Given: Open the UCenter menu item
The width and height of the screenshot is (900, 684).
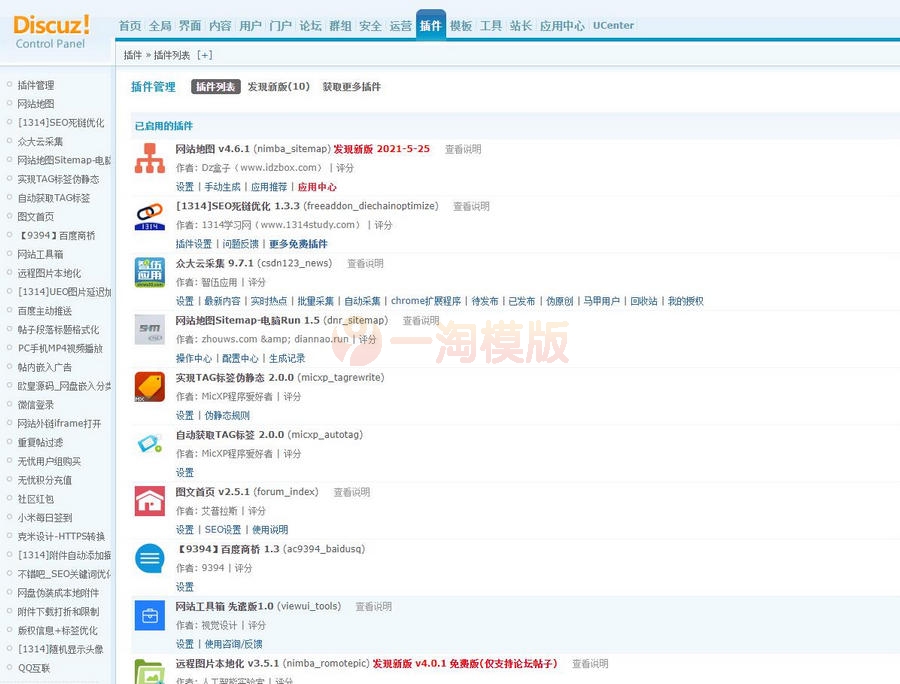Looking at the screenshot, I should [x=613, y=26].
